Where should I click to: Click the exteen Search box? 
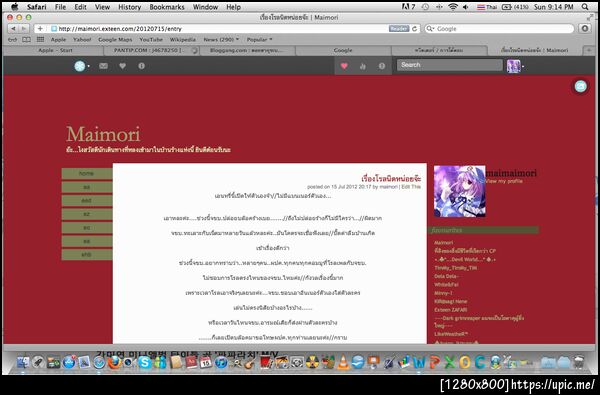point(449,65)
